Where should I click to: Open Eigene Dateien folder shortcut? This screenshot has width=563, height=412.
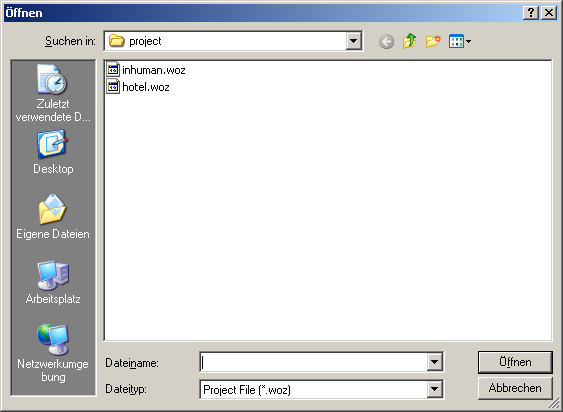[53, 217]
